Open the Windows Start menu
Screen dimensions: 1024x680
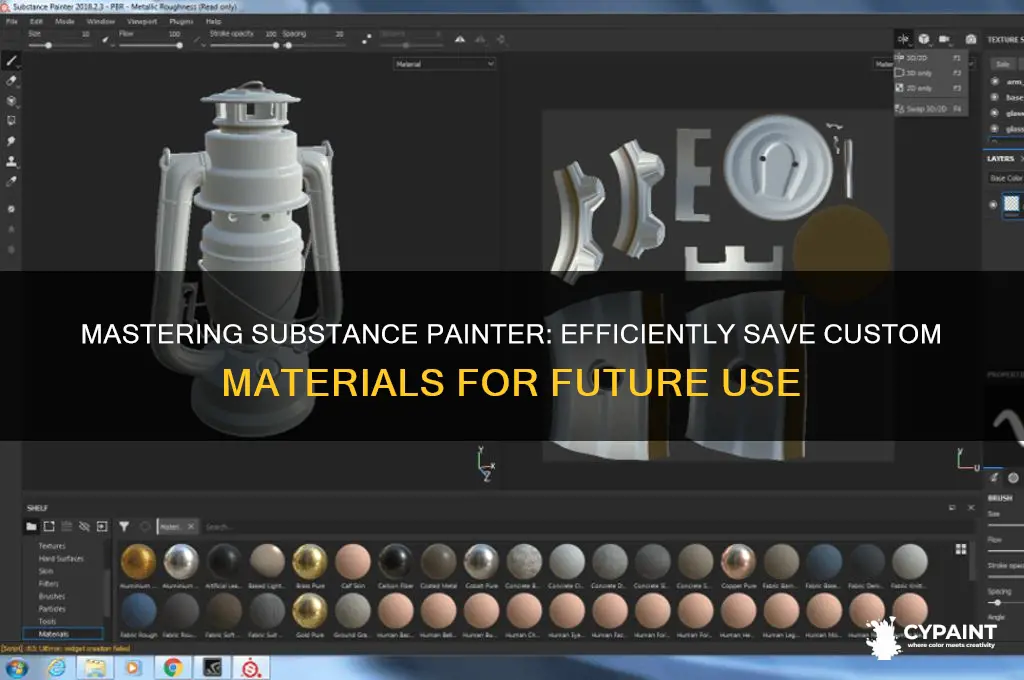(x=16, y=669)
